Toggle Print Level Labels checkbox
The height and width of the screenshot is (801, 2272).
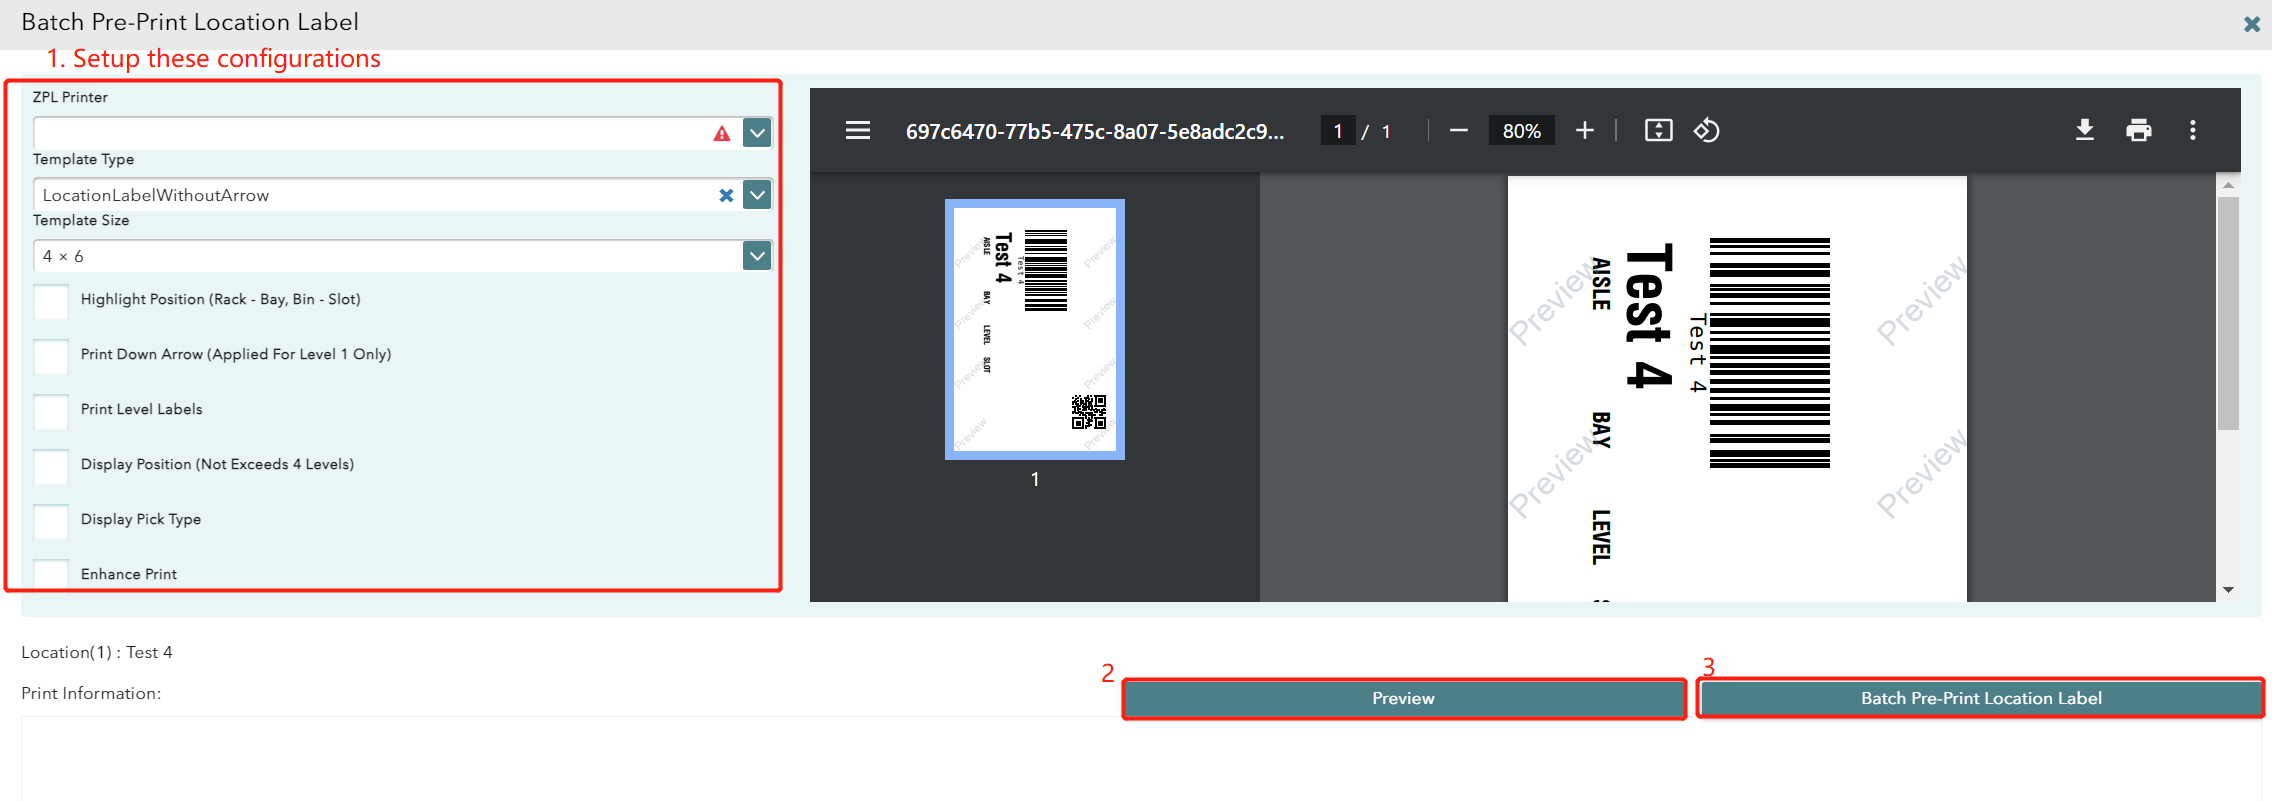[x=51, y=410]
